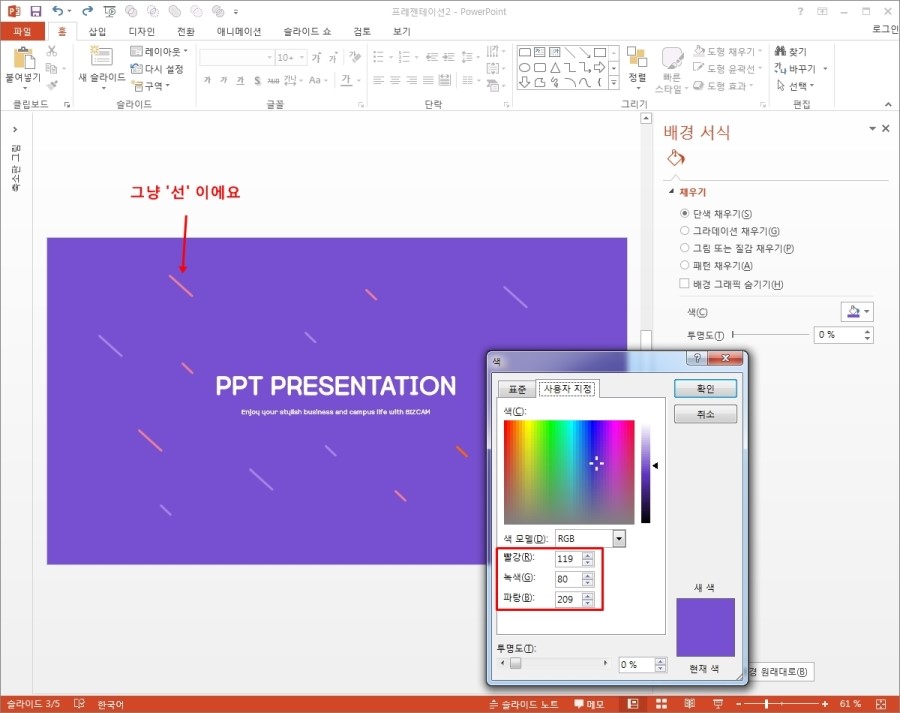Click the Save icon in quick access toolbar
Viewport: 900px width, 713px height.
point(36,11)
